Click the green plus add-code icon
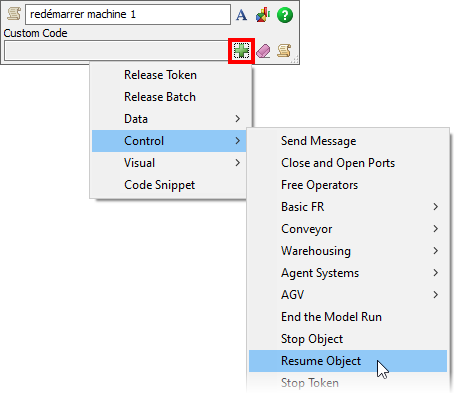454x393 pixels. (241, 51)
